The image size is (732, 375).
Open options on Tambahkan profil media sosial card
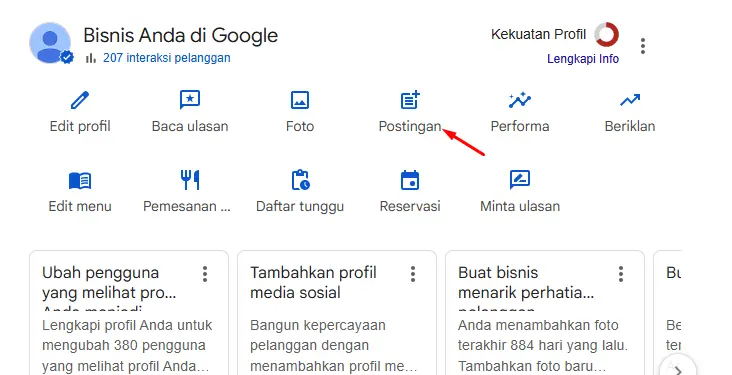[x=413, y=274]
